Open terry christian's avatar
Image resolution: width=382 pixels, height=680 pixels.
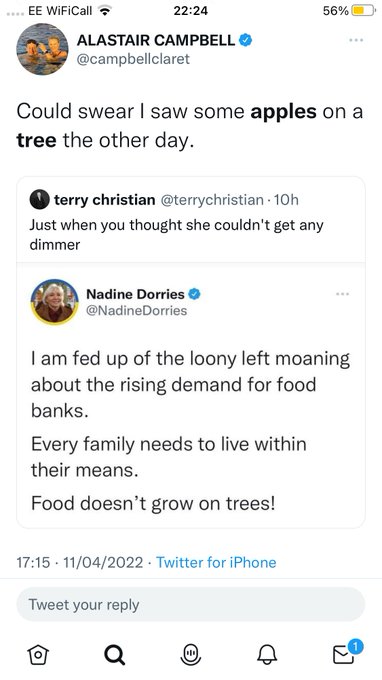39,200
